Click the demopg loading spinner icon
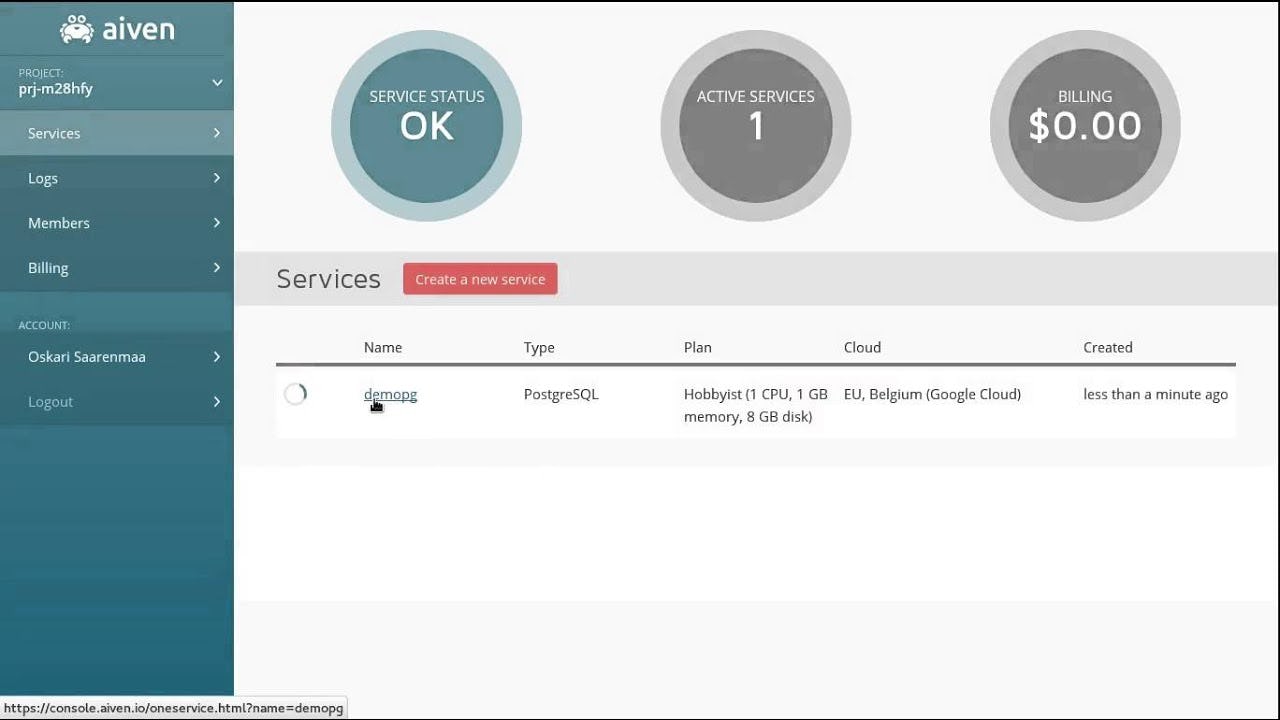Screen dimensions: 1280x720 pos(295,394)
